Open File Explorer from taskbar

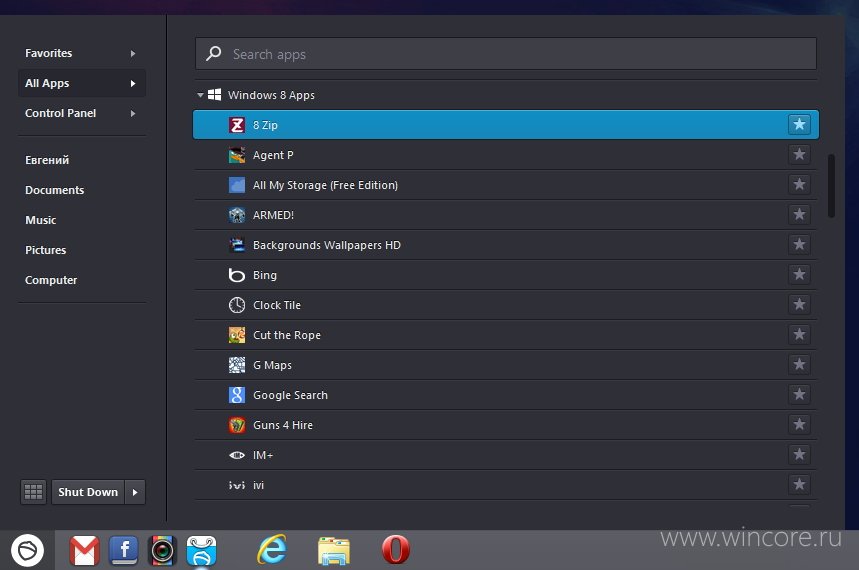(x=334, y=550)
